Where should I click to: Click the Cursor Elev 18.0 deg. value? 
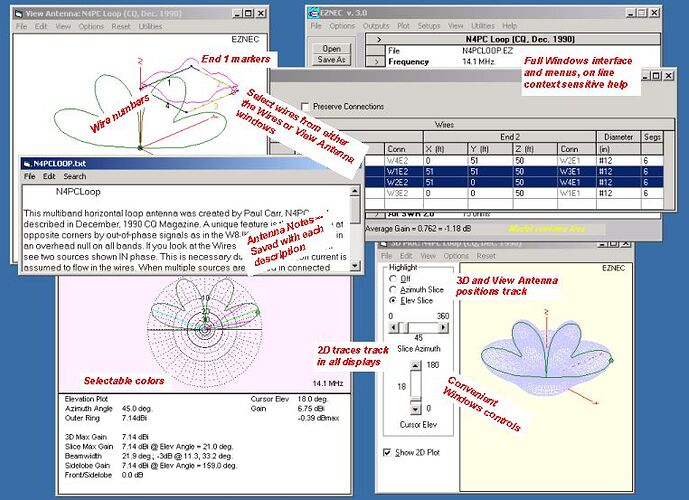coord(313,399)
